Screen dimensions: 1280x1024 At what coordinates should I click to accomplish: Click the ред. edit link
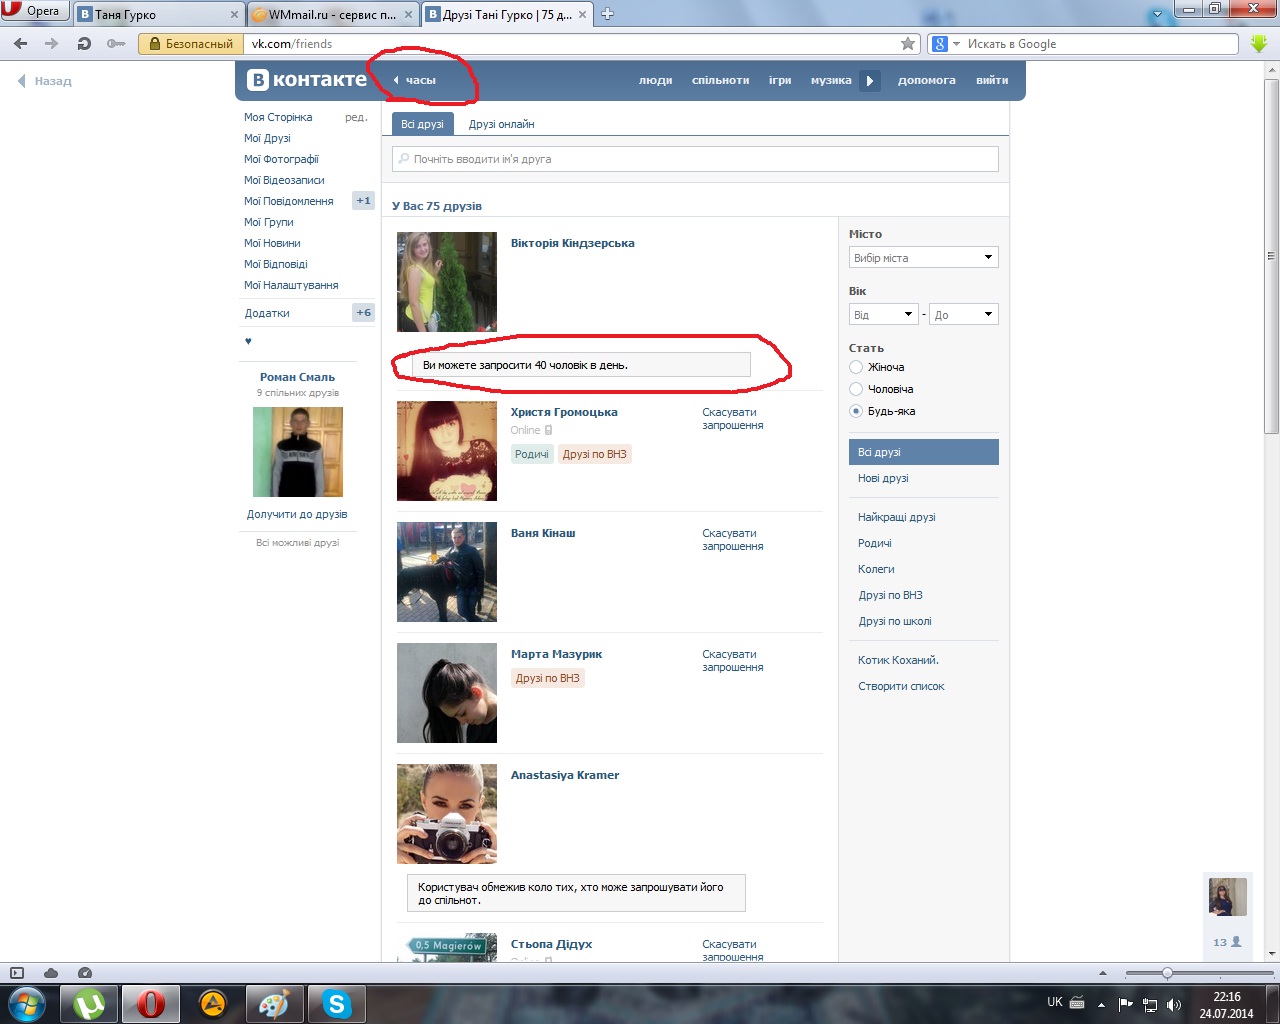(x=356, y=117)
